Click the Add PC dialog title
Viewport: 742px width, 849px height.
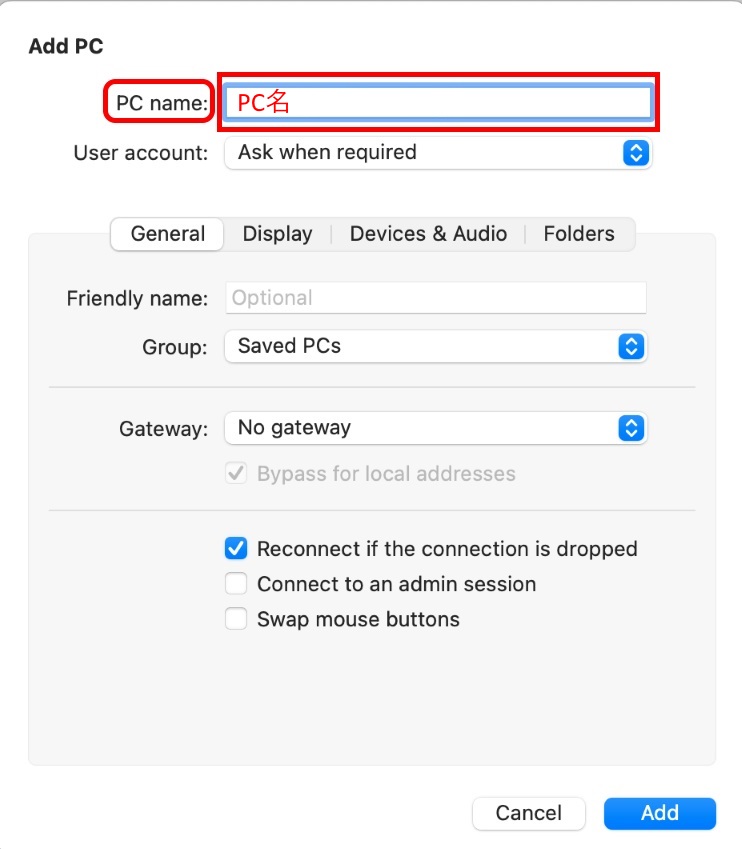(x=66, y=46)
